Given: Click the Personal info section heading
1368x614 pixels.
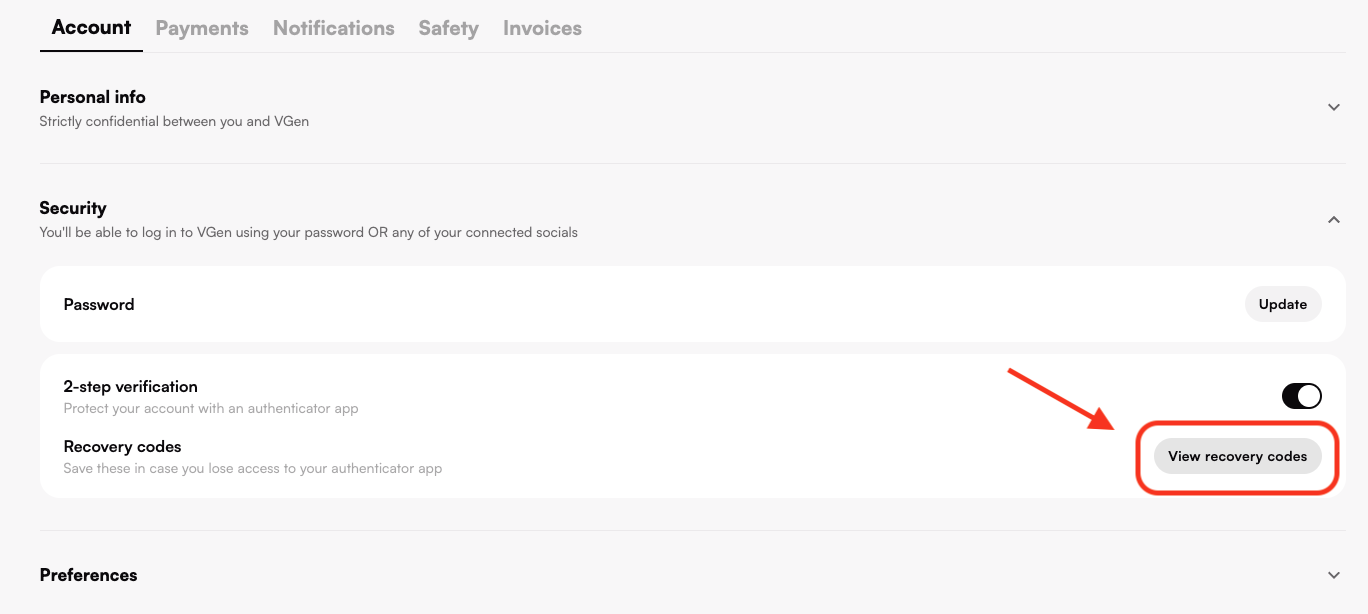Looking at the screenshot, I should pos(92,97).
